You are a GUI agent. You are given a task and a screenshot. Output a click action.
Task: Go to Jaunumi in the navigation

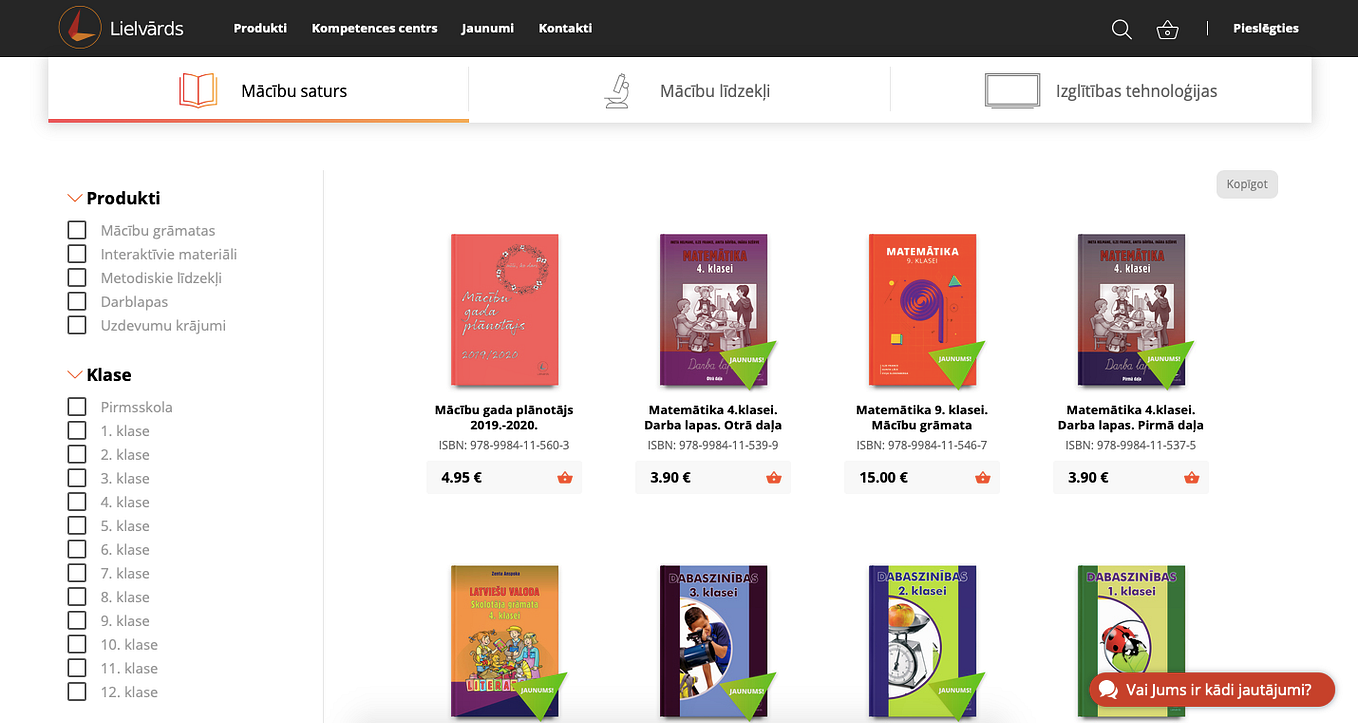click(488, 28)
